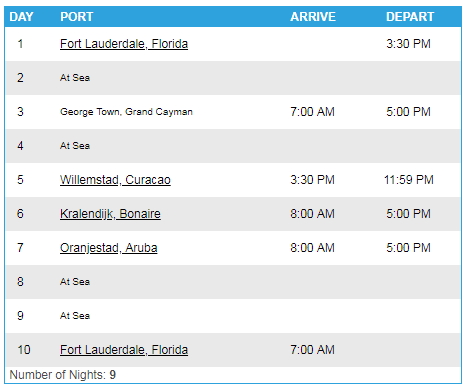Click the 7:00 AM arrival for Grand Cayman
The width and height of the screenshot is (465, 391).
312,112
